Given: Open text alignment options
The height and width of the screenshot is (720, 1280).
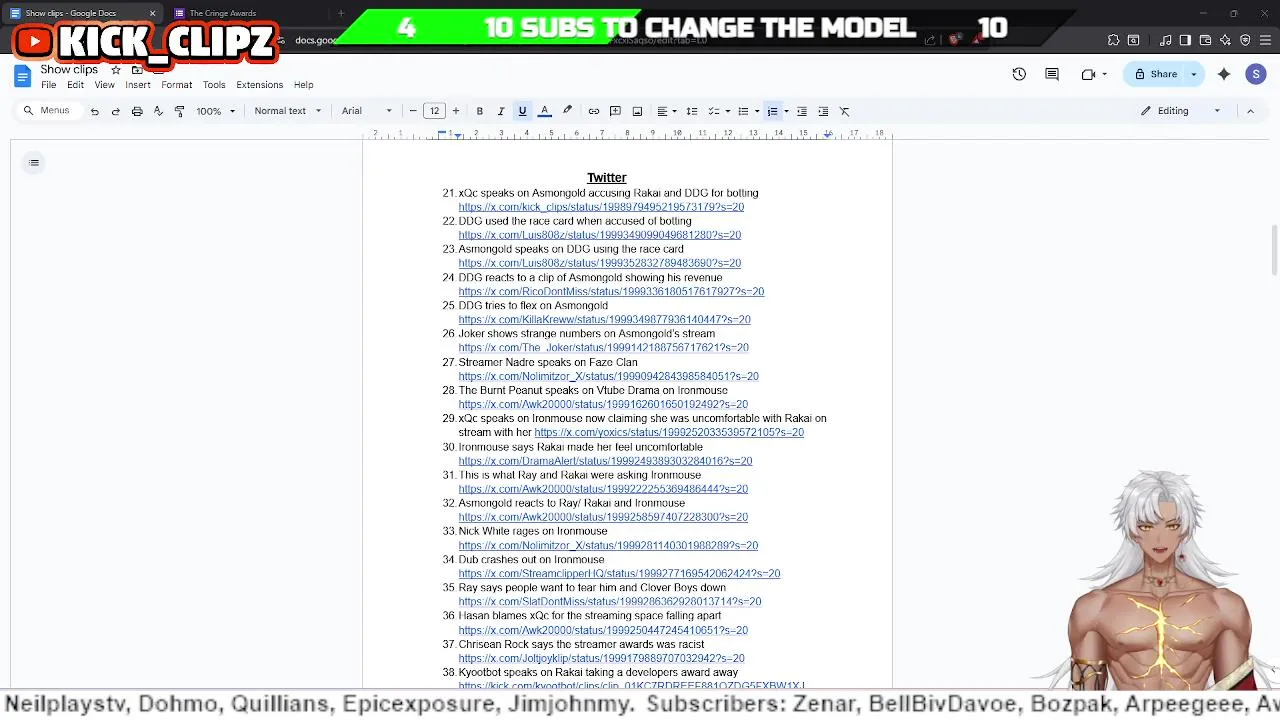Looking at the screenshot, I should 666,111.
